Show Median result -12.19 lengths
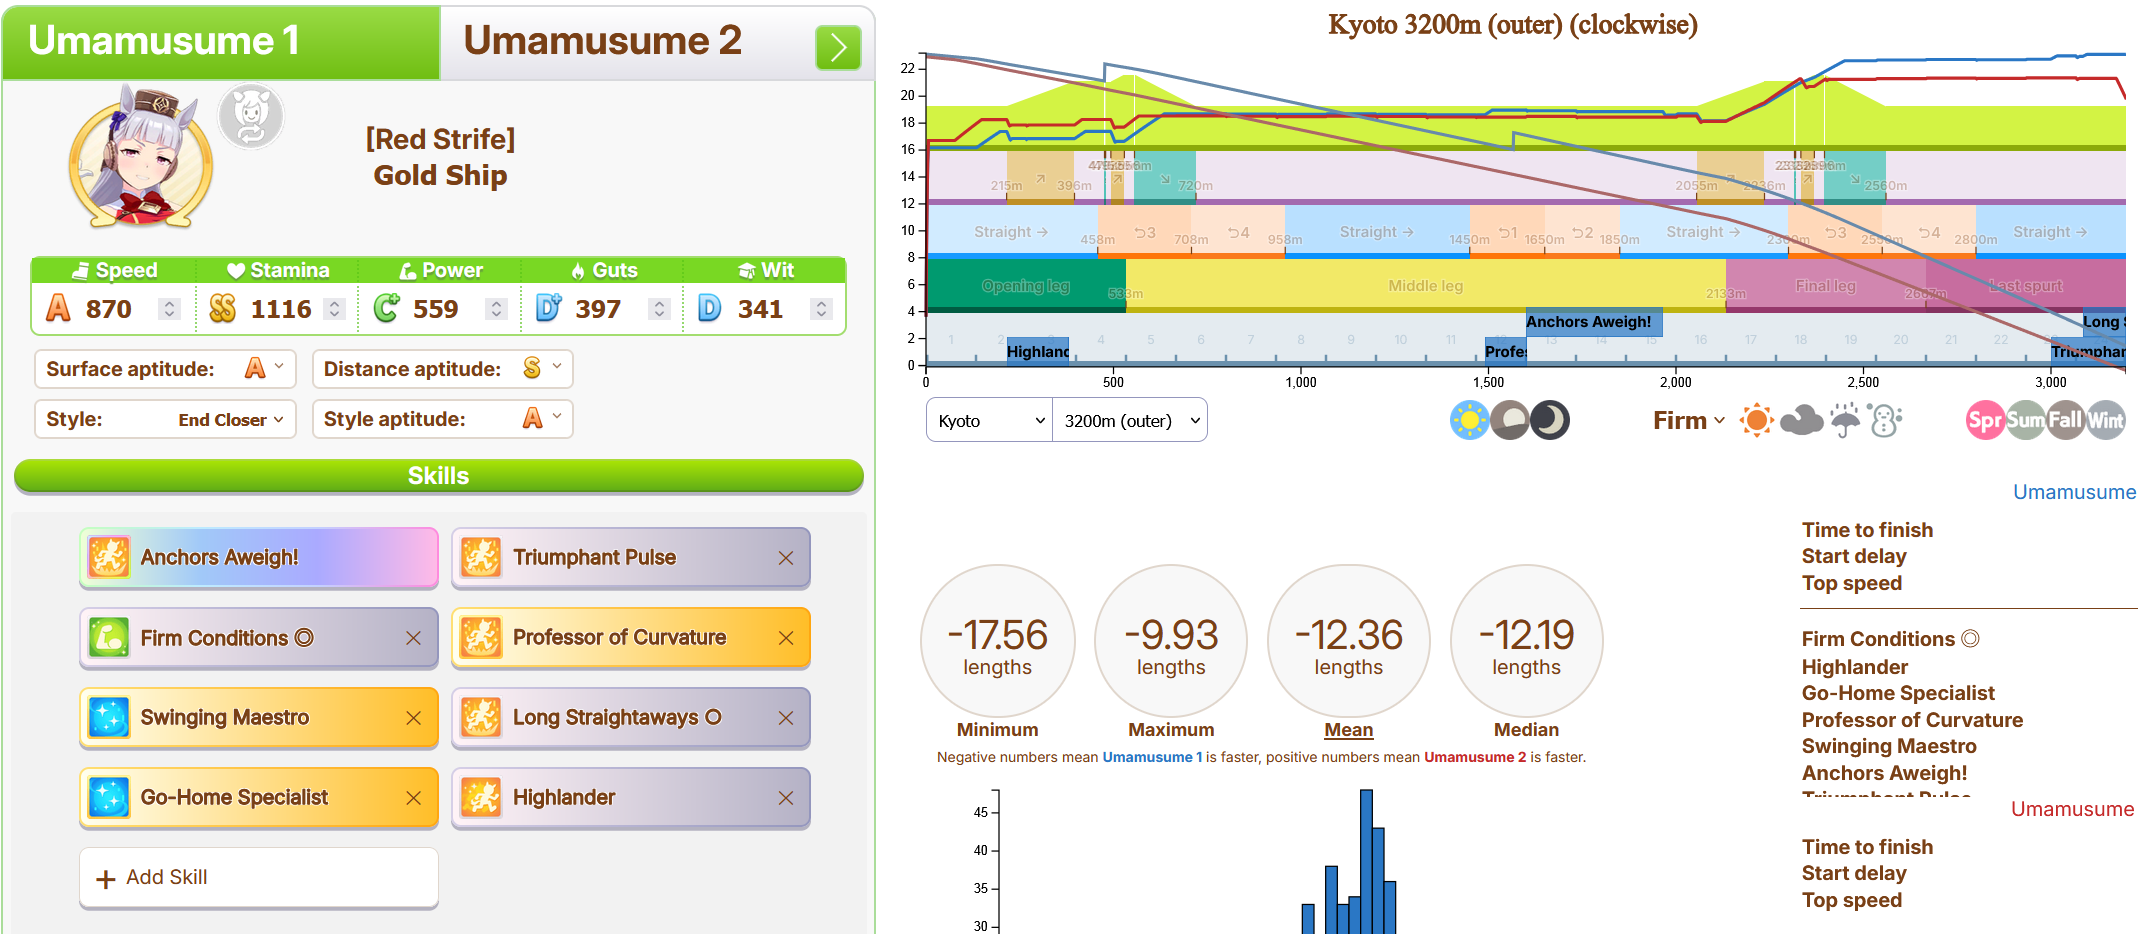Image resolution: width=2138 pixels, height=934 pixels. 1526,642
